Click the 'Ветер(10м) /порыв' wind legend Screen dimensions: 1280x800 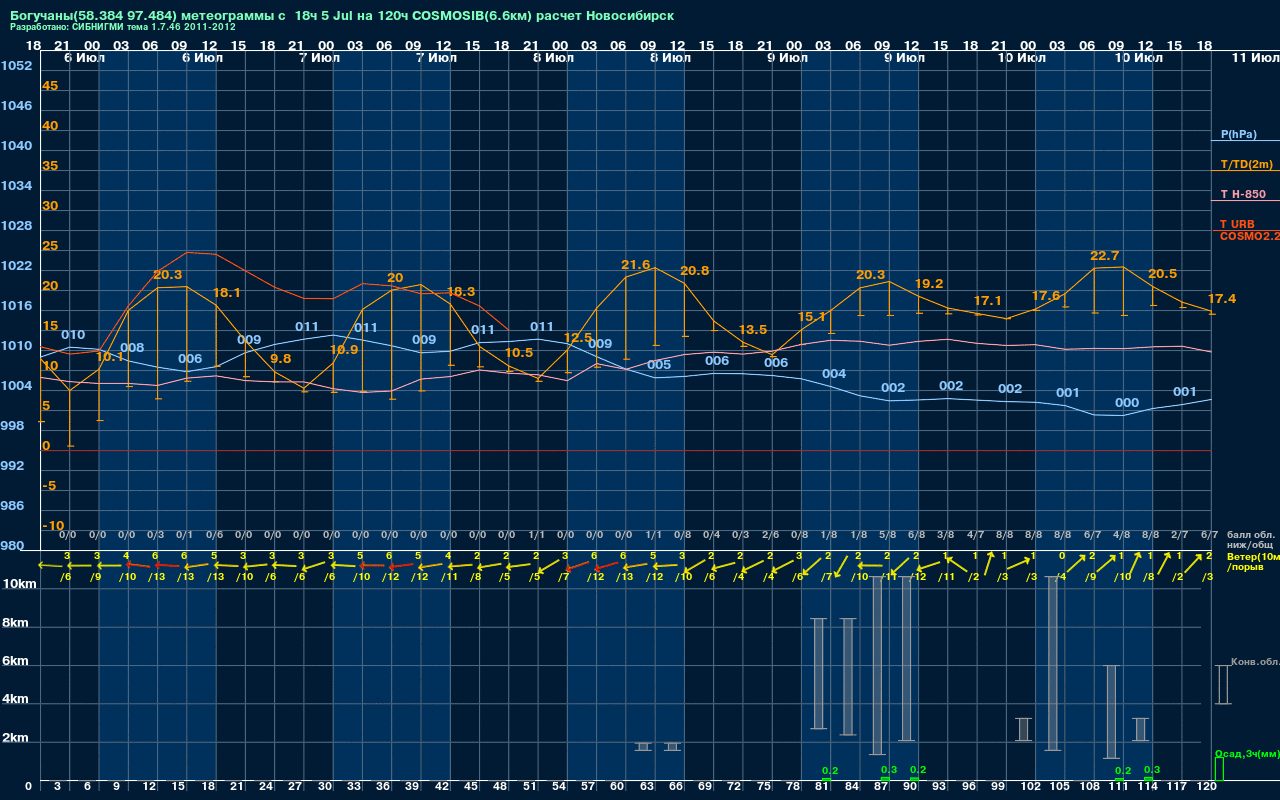pyautogui.click(x=1252, y=561)
